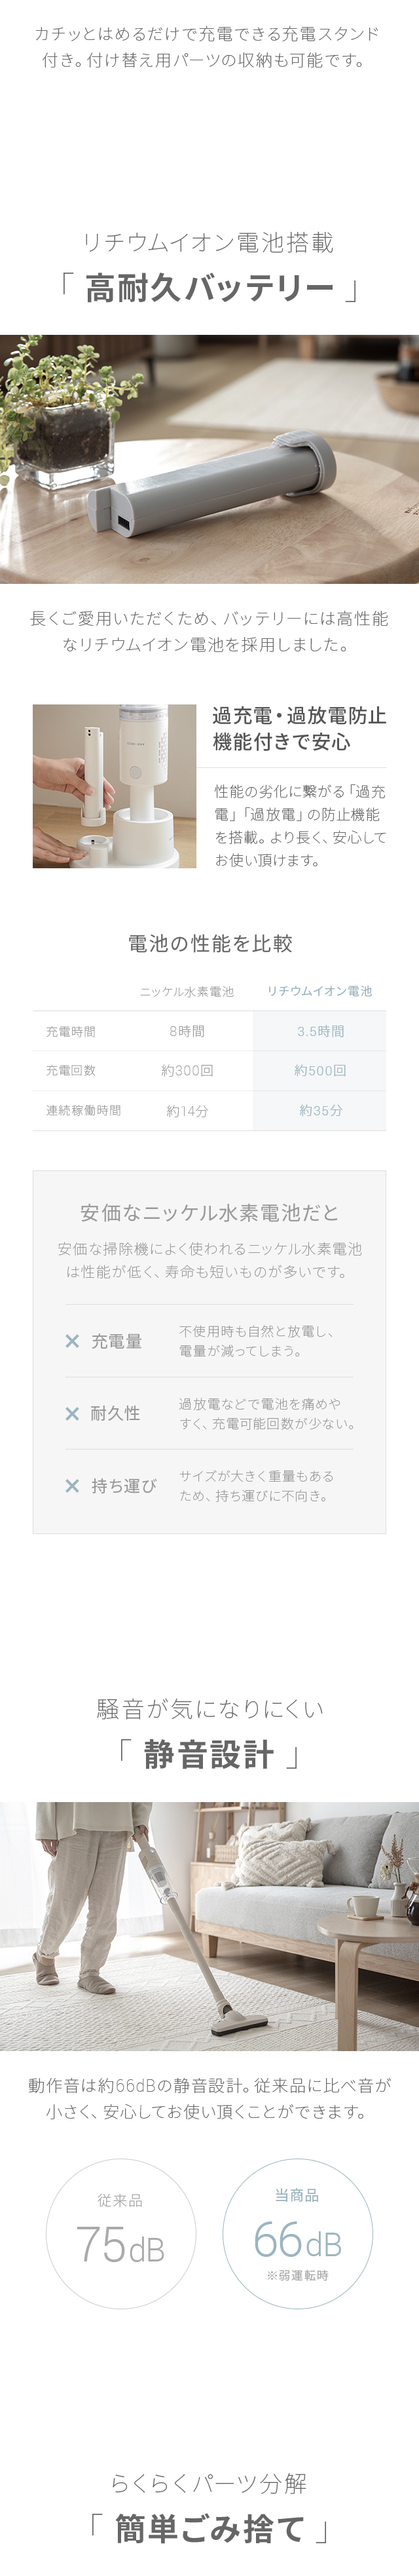Click the 3.5時間 charging time cell

click(x=320, y=1031)
